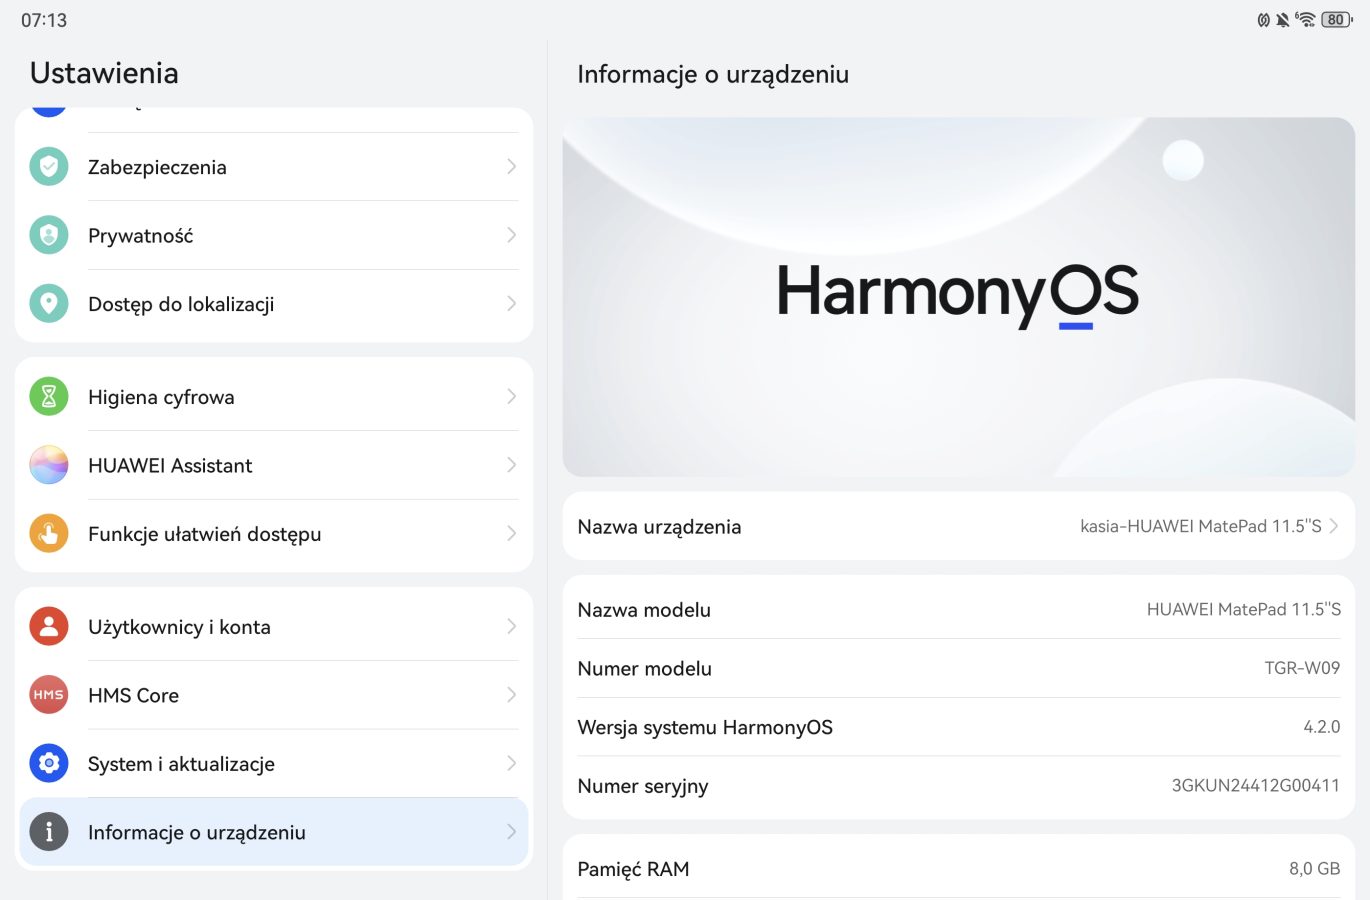Expand Zabezpieczenia row chevron
The width and height of the screenshot is (1370, 900).
pos(511,167)
